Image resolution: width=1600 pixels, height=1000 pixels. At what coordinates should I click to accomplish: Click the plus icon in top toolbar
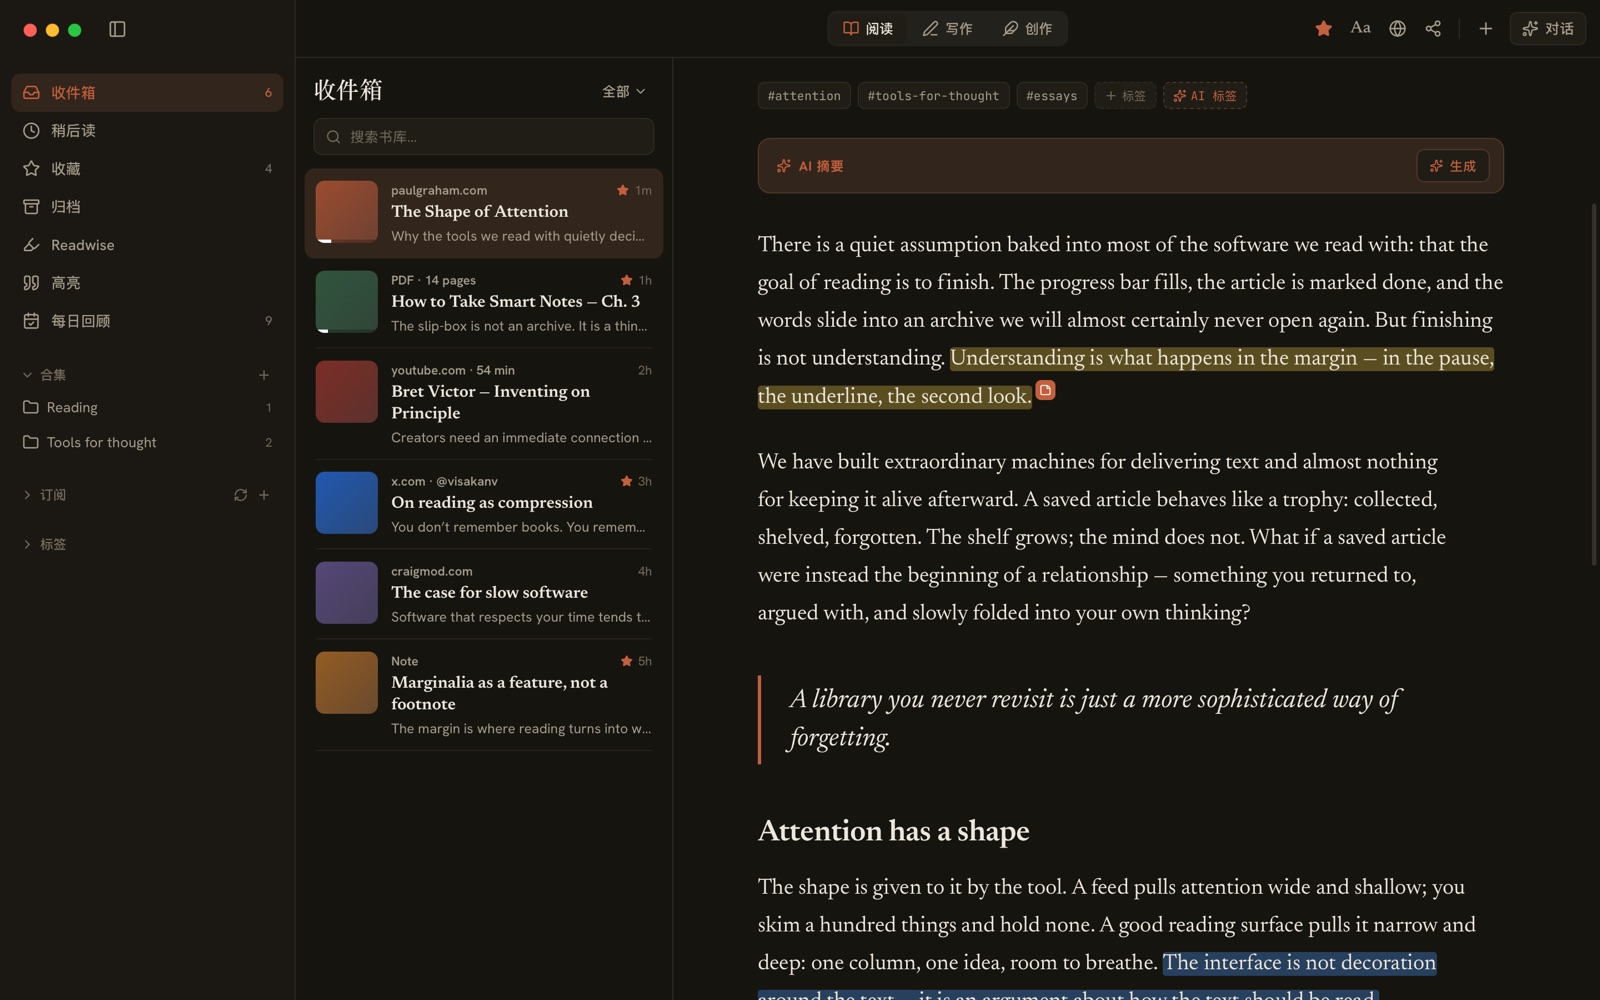[1485, 29]
